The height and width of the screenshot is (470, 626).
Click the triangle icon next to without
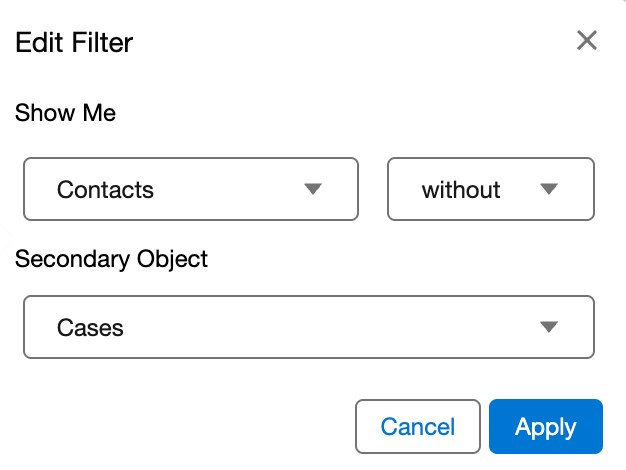[x=547, y=189]
